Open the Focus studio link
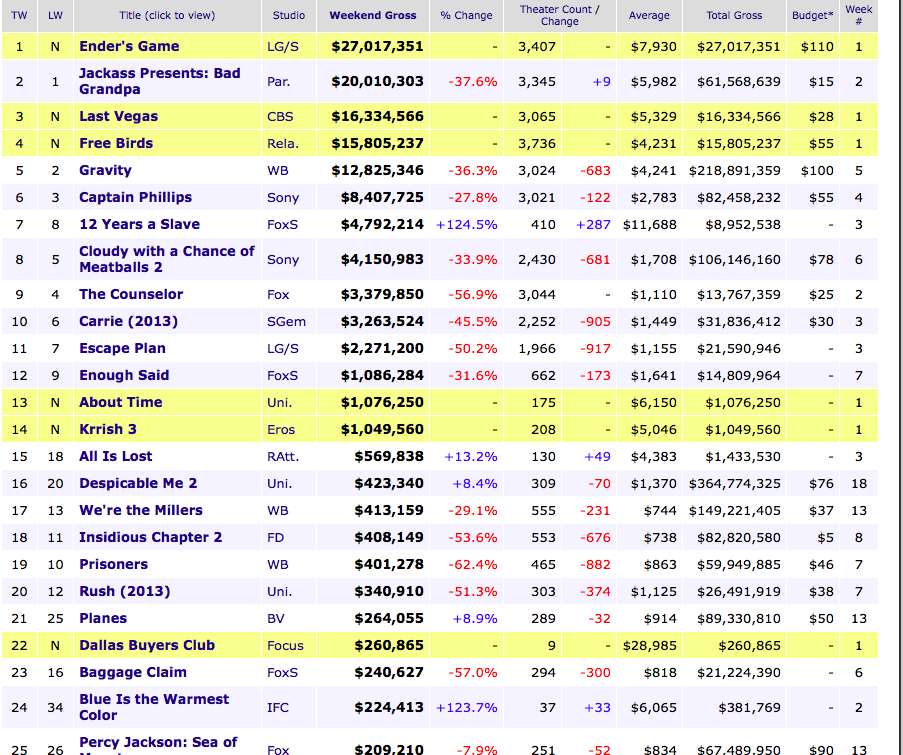 coord(285,646)
